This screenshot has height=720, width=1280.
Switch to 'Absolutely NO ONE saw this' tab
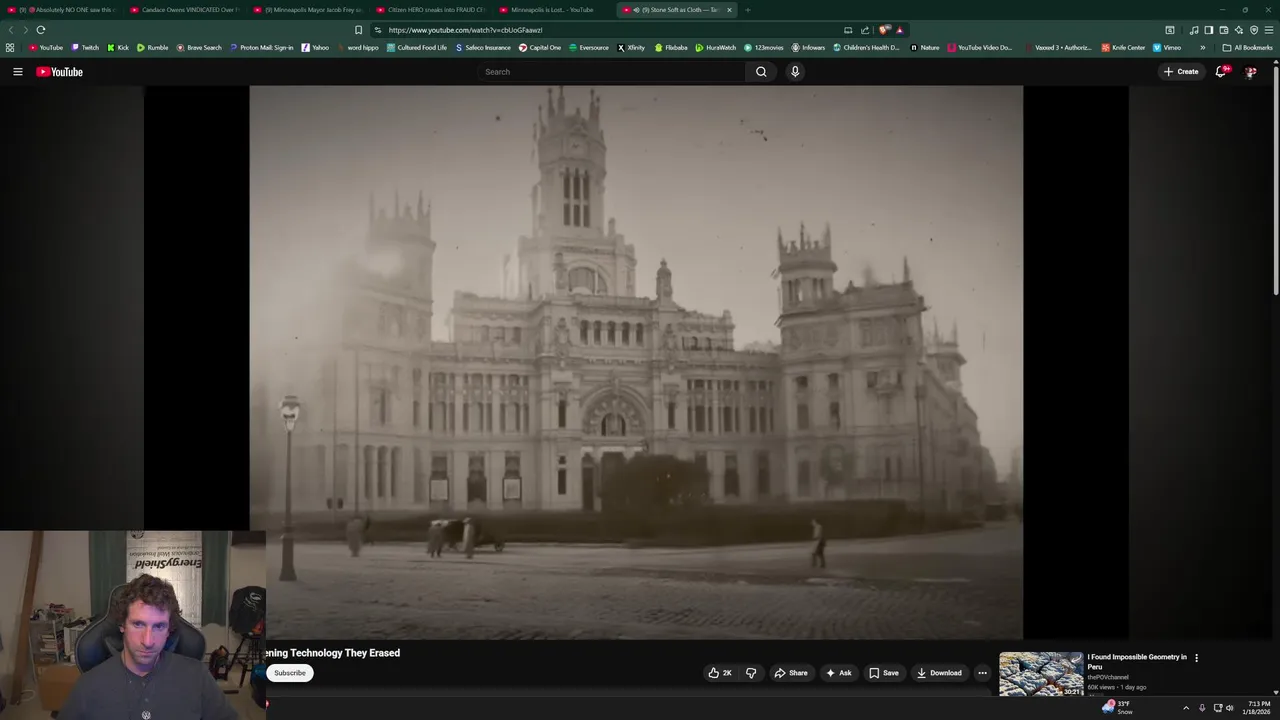(62, 10)
